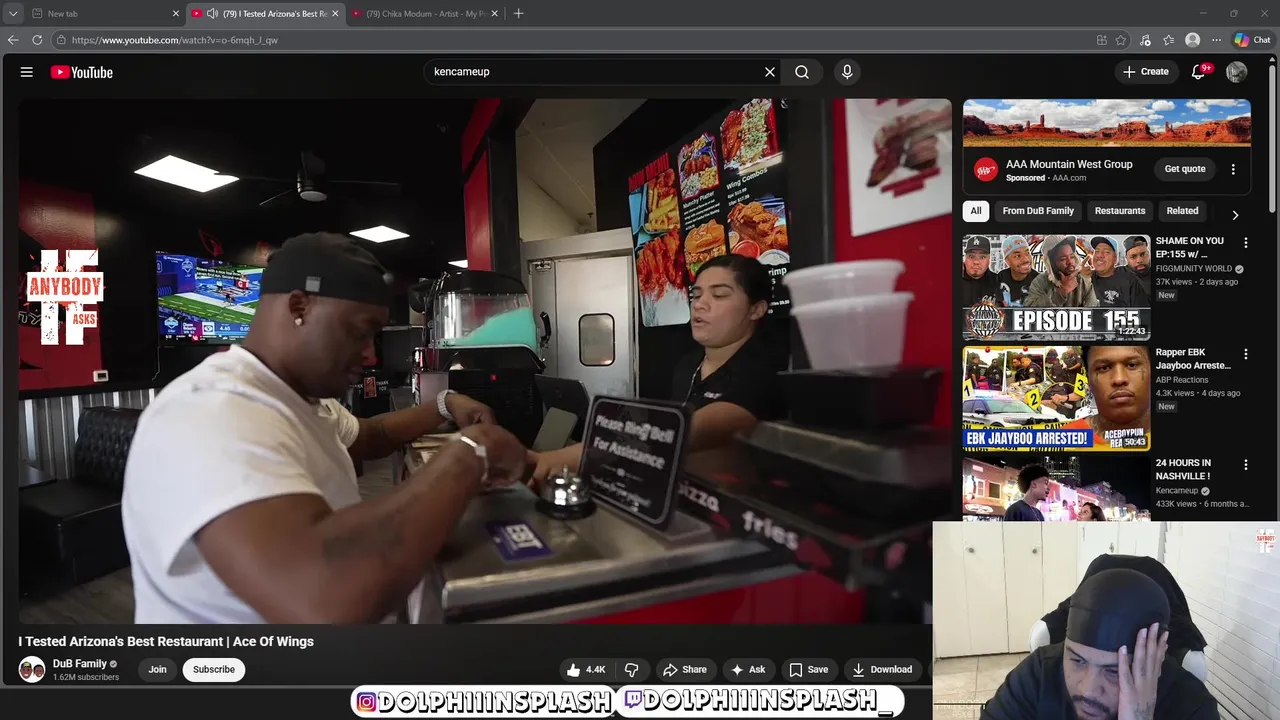
Task: Open the EBK Jaayboo Arrested video thumbnail
Action: [x=1056, y=399]
